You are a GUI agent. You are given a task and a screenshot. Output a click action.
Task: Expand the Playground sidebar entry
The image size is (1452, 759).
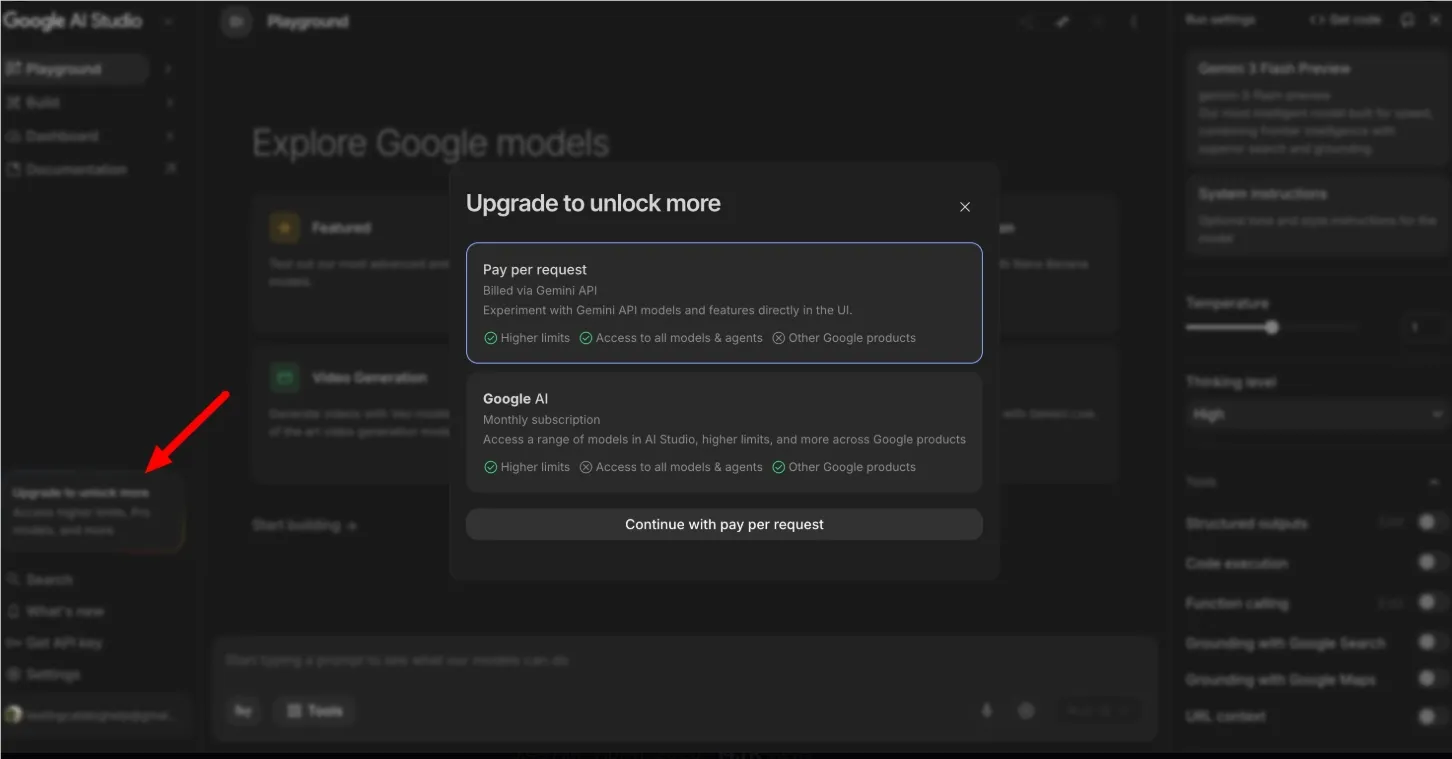pos(168,69)
